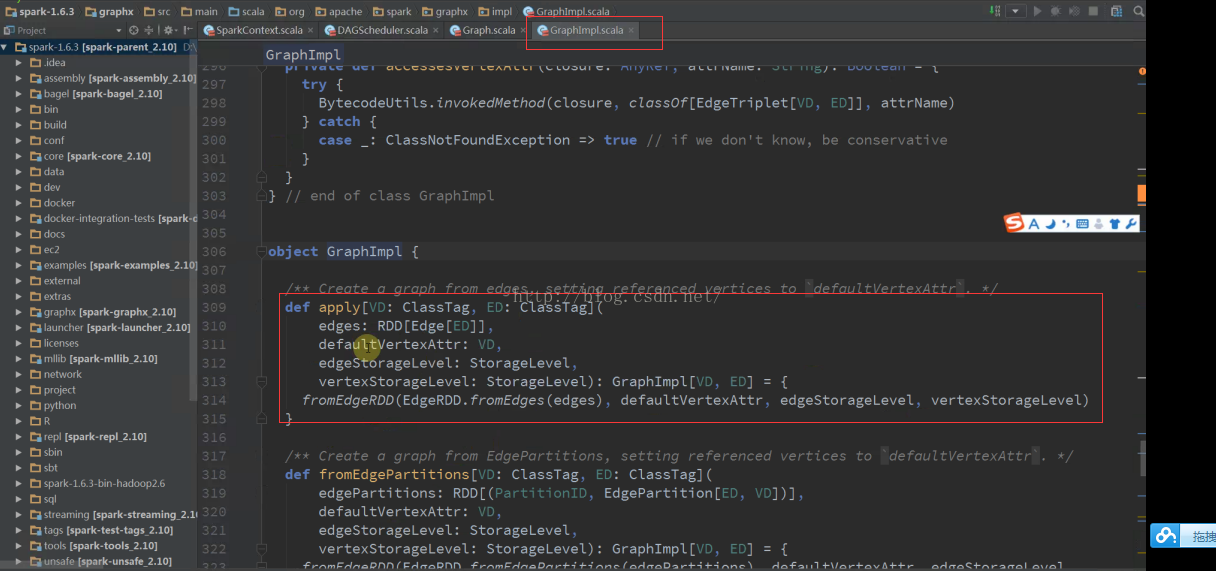
Task: Click the Project panel scroll-from-source icon
Action: (134, 30)
